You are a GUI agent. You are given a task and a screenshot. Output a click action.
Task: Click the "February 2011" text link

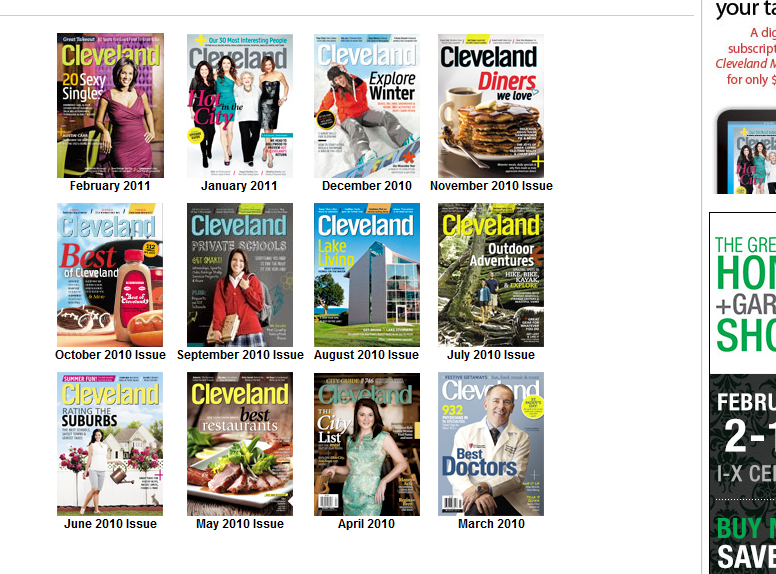tap(110, 186)
